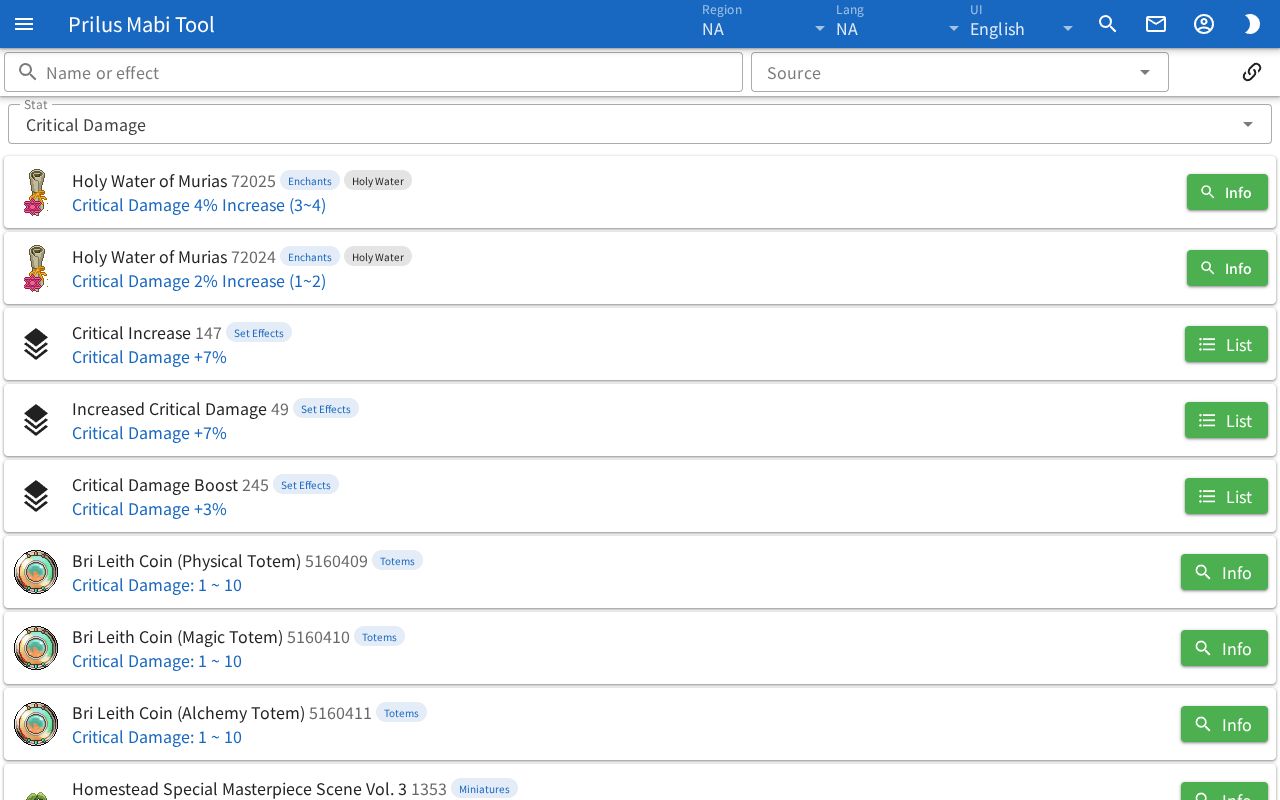This screenshot has width=1280, height=800.
Task: Click Bri Leith Coin (Magic Totem) icon
Action: [36, 648]
